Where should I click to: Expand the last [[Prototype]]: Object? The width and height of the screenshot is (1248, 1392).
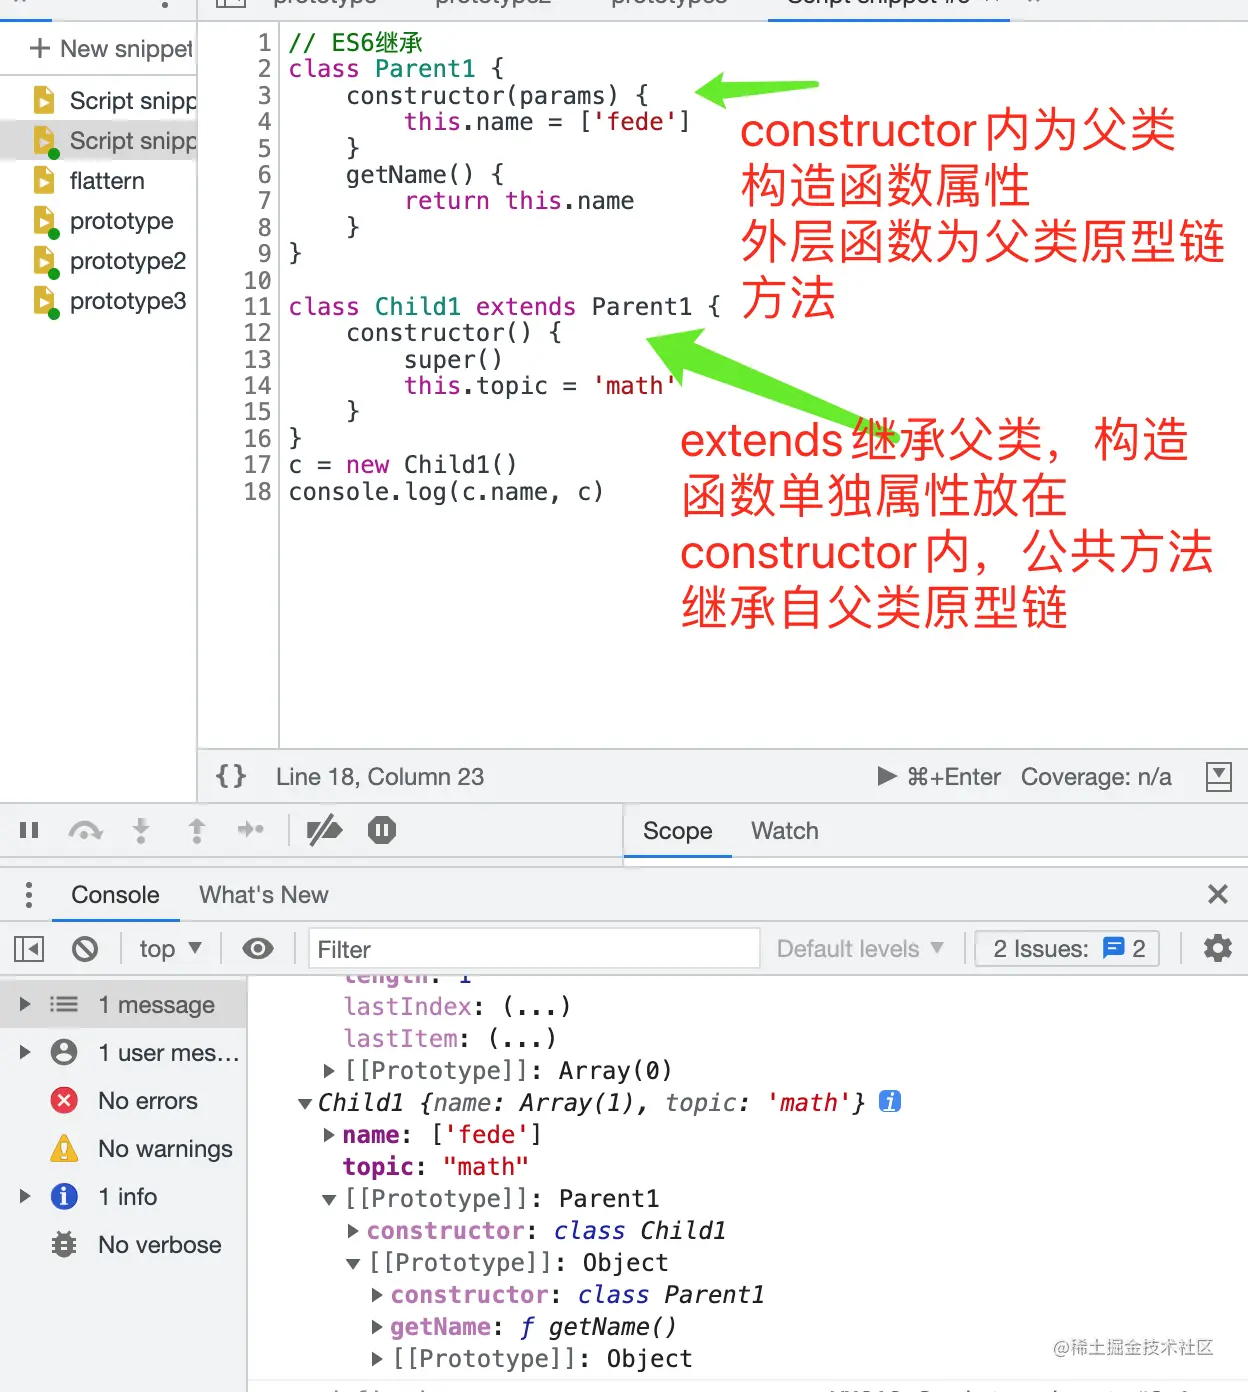pos(377,1359)
